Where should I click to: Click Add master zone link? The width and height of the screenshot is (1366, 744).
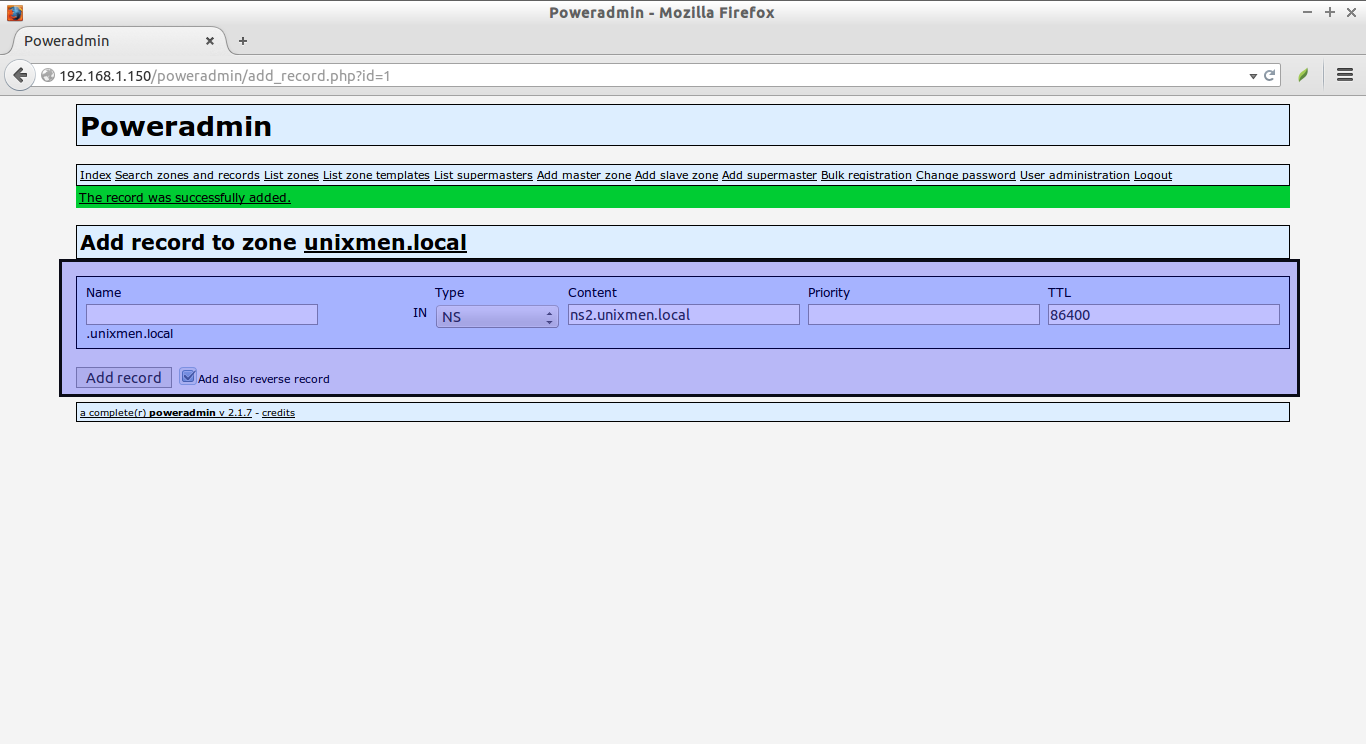[x=584, y=175]
